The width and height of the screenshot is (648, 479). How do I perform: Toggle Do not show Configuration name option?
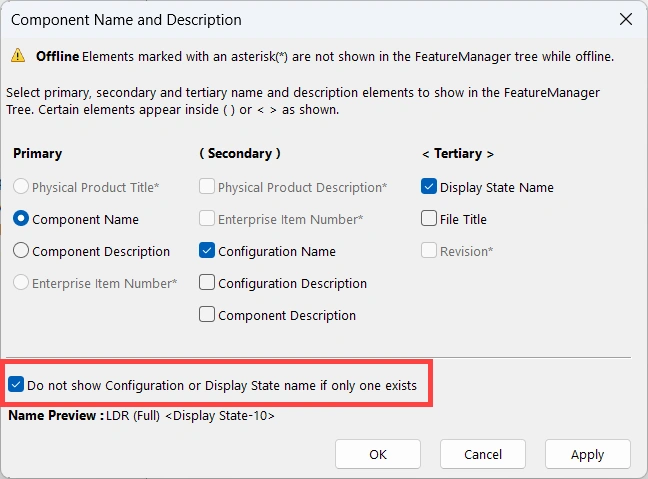pos(16,384)
